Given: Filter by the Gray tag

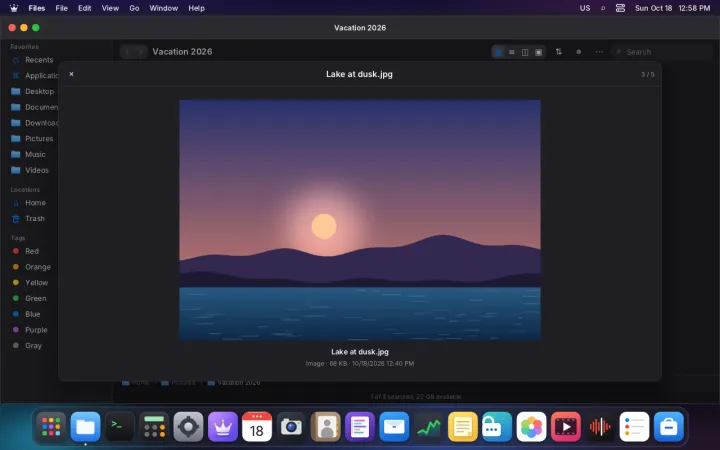Looking at the screenshot, I should click(x=27, y=346).
